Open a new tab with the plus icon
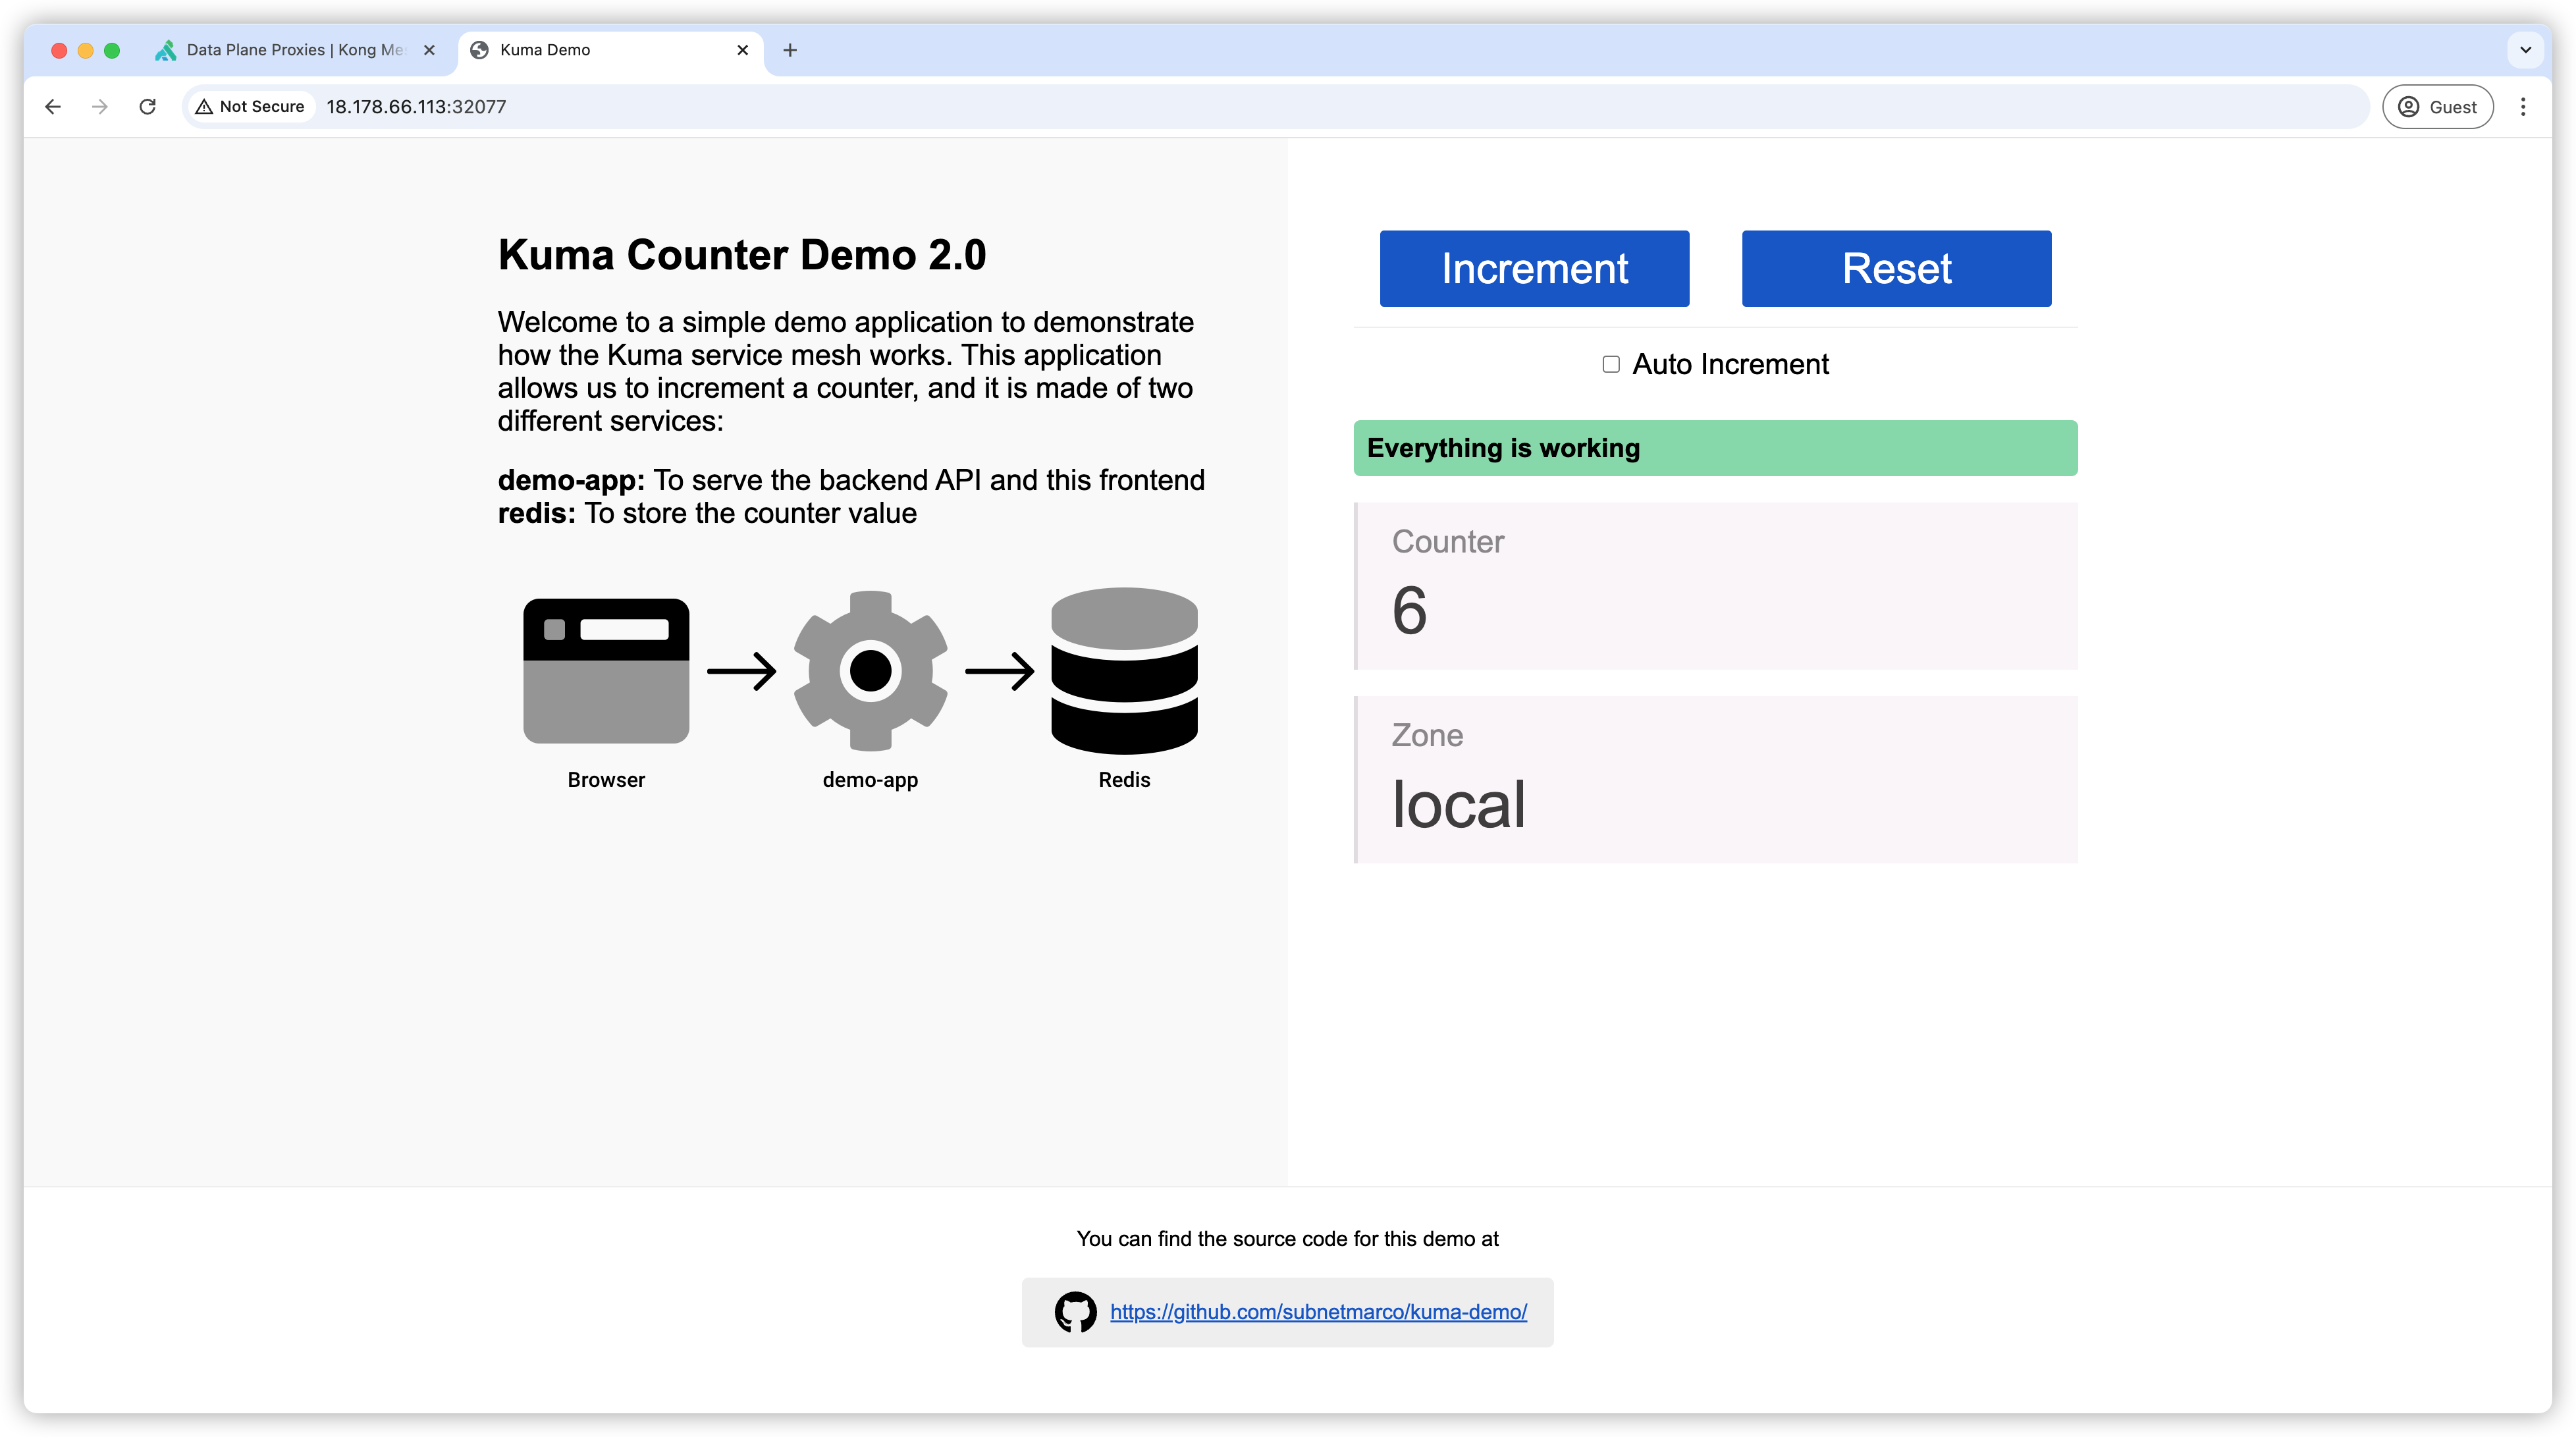The image size is (2576, 1437). coord(790,49)
